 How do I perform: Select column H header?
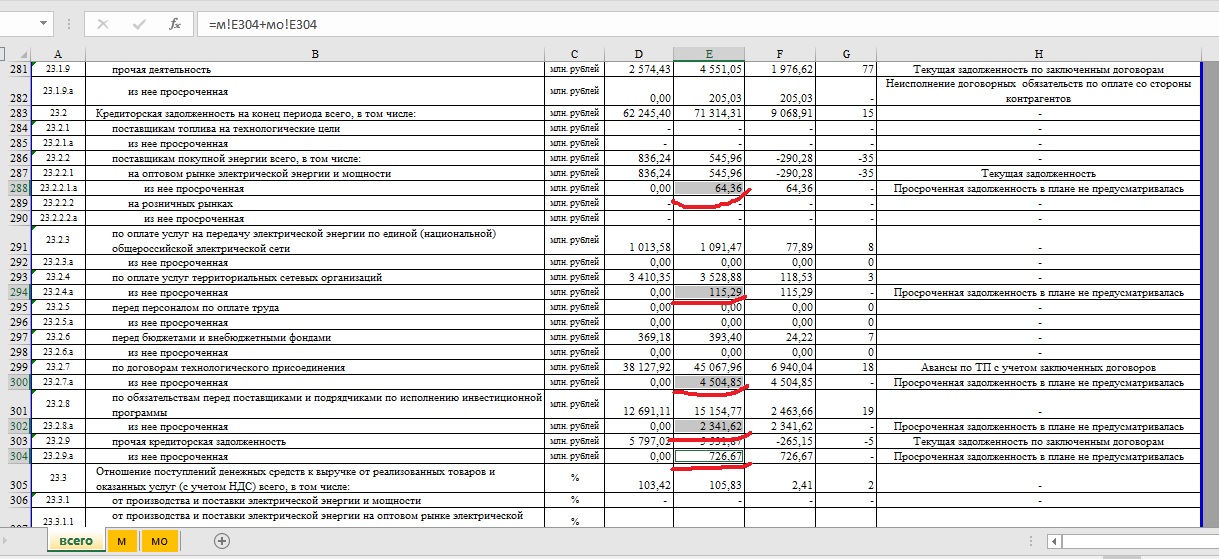click(x=1038, y=53)
